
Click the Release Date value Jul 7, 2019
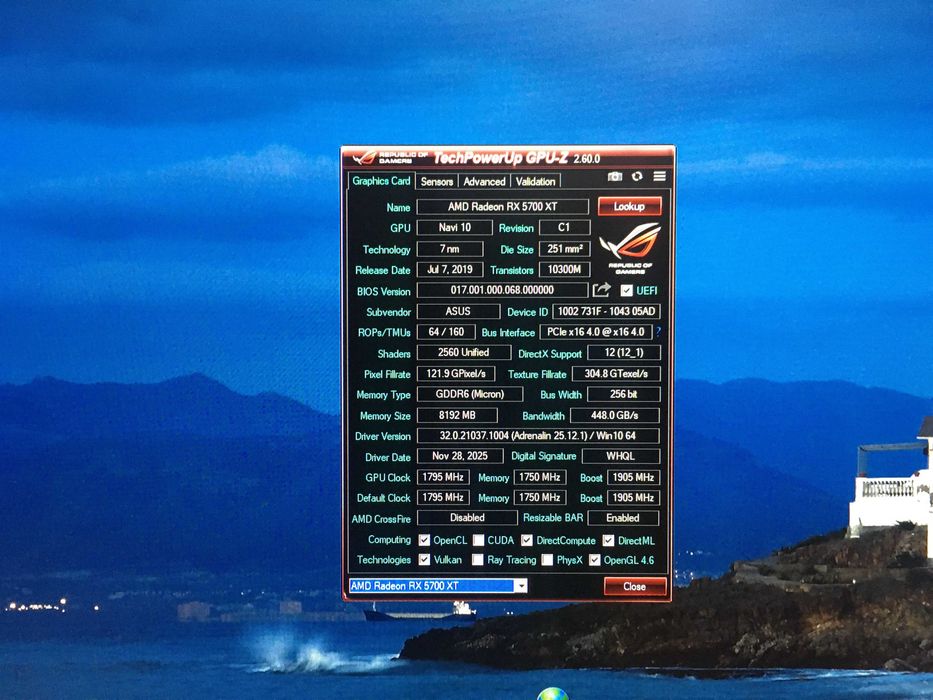pos(450,270)
